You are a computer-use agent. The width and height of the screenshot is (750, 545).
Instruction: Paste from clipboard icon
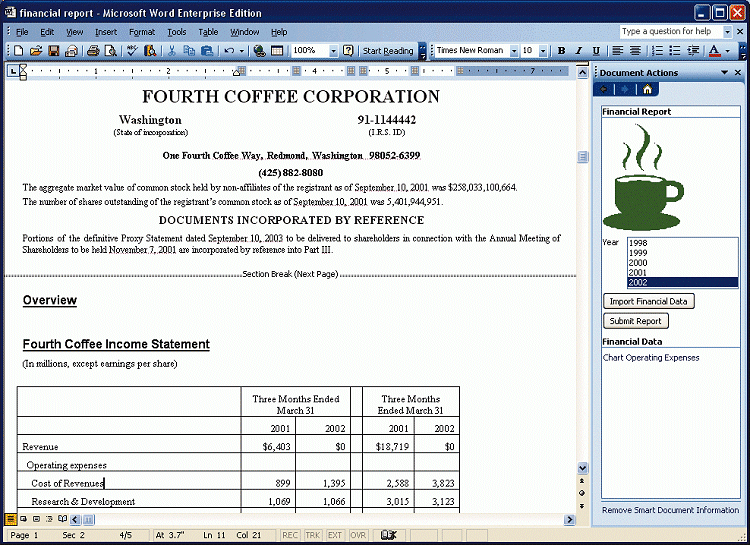click(207, 51)
